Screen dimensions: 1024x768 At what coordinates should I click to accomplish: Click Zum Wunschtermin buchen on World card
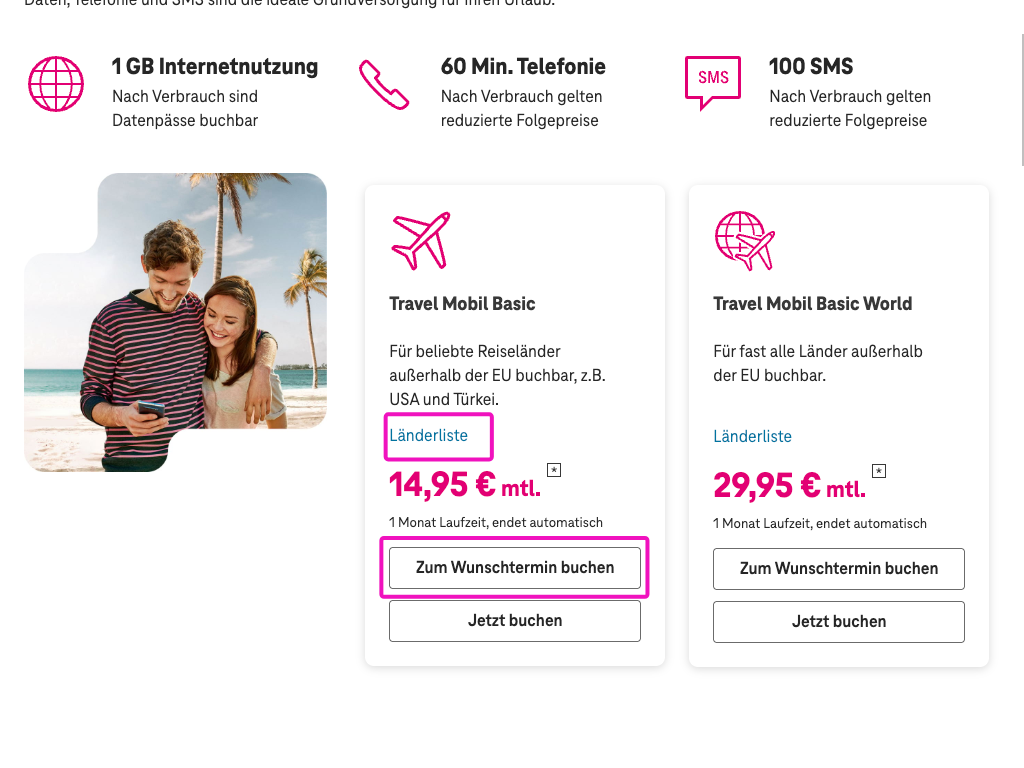coord(838,568)
